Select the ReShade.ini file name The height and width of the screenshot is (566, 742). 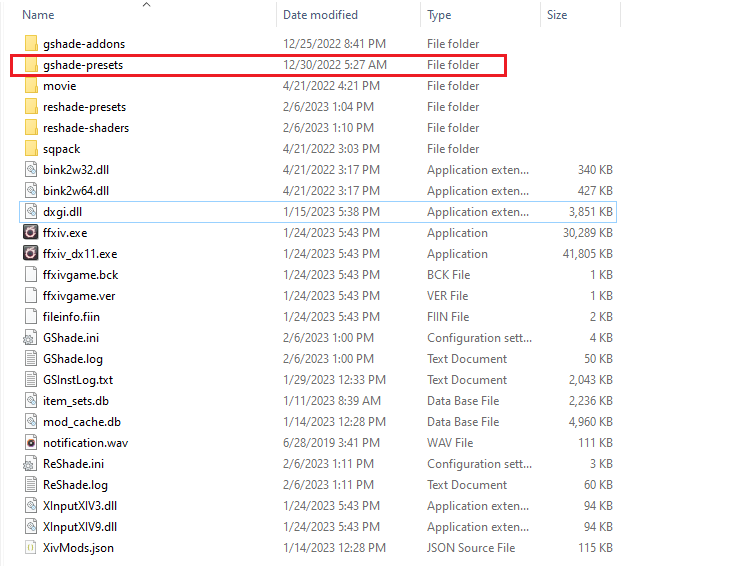point(73,464)
